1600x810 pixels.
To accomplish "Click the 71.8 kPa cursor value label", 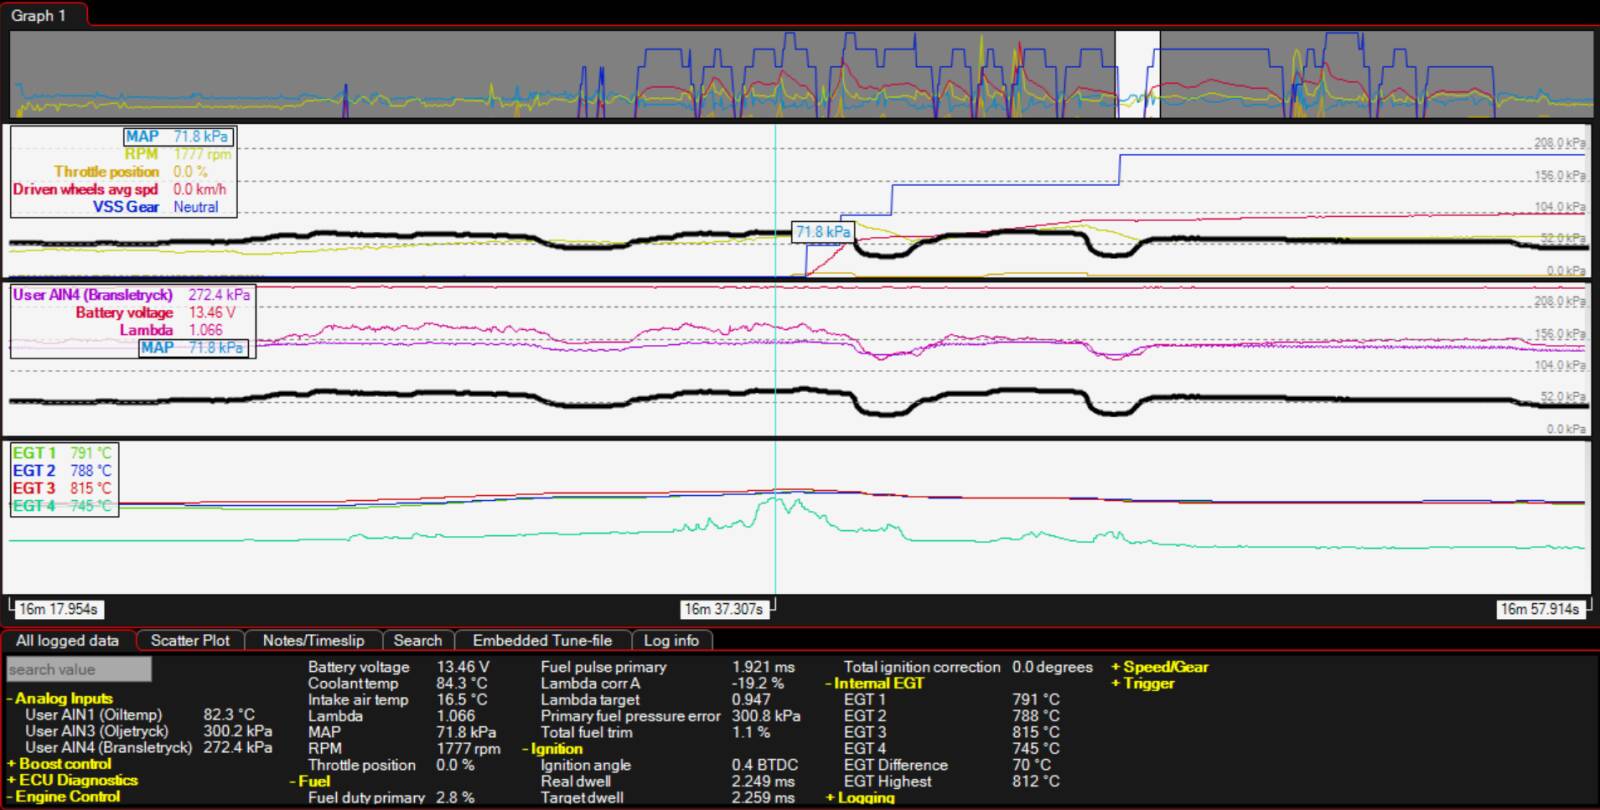I will (823, 232).
